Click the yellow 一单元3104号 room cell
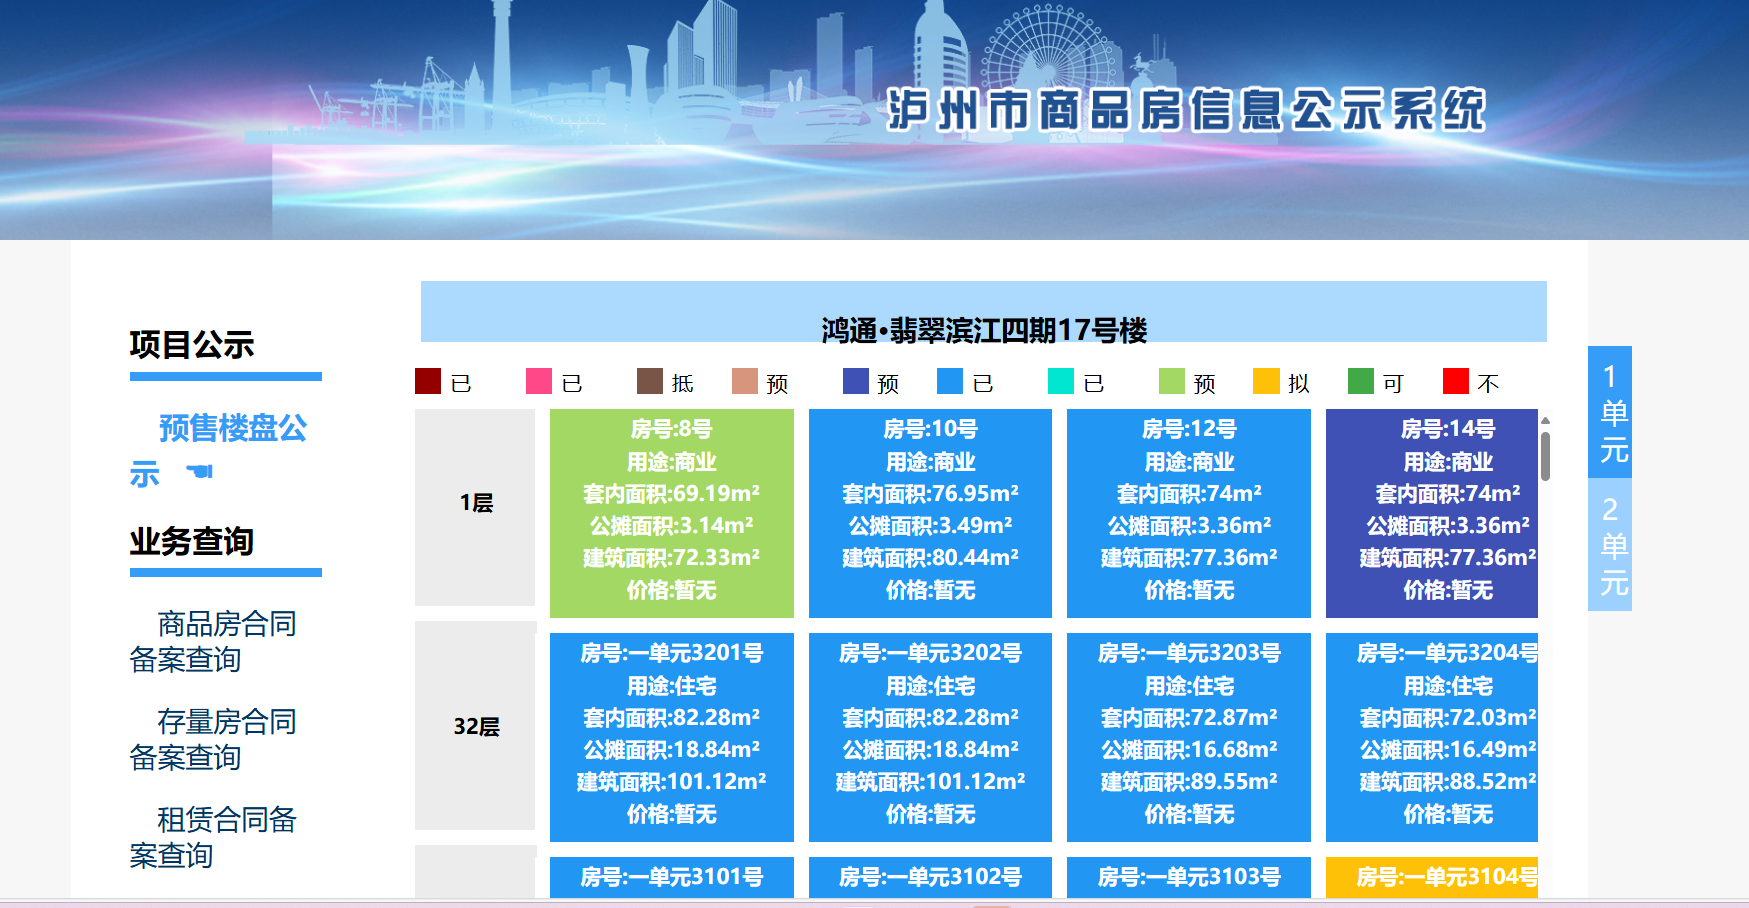This screenshot has width=1749, height=908. coord(1431,877)
